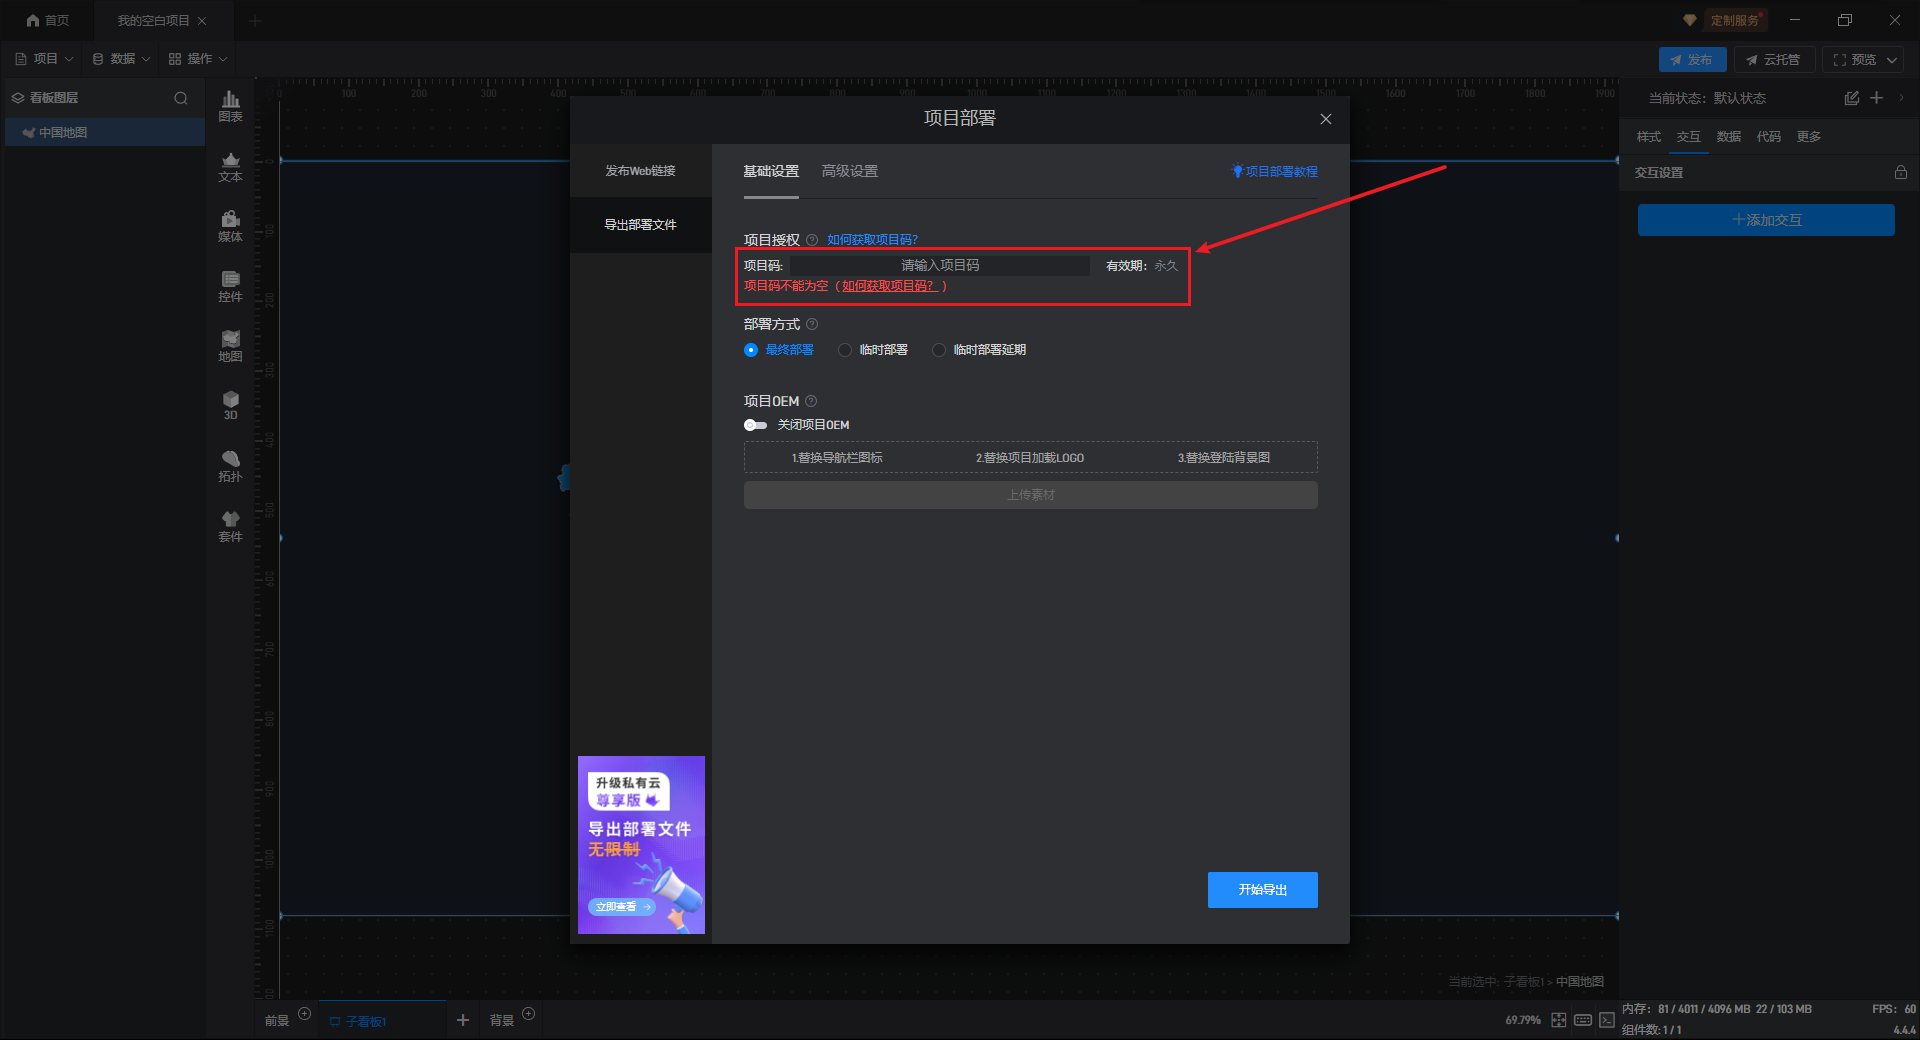
Task: Close the 项目部署 dialog
Action: 1325,119
